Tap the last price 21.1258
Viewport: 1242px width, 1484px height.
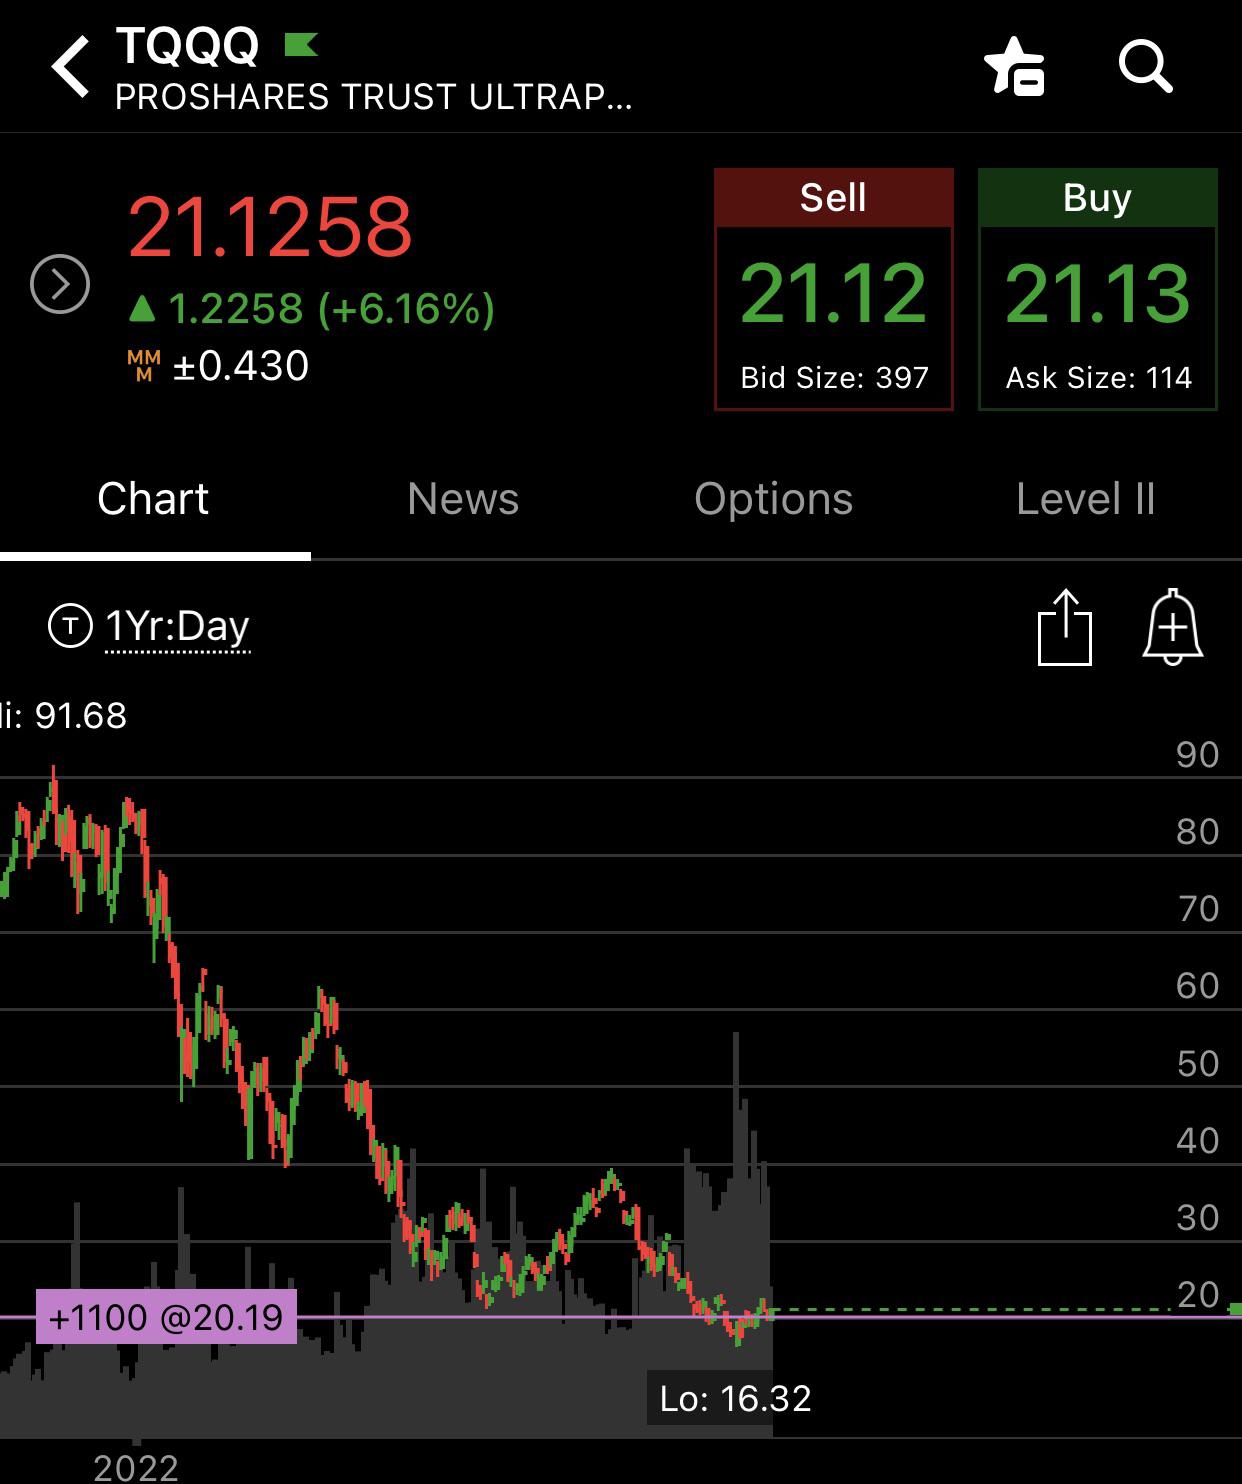pos(270,228)
